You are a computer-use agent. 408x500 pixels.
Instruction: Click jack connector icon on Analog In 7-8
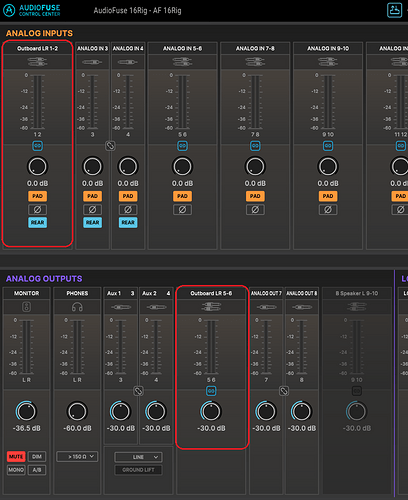(x=255, y=62)
